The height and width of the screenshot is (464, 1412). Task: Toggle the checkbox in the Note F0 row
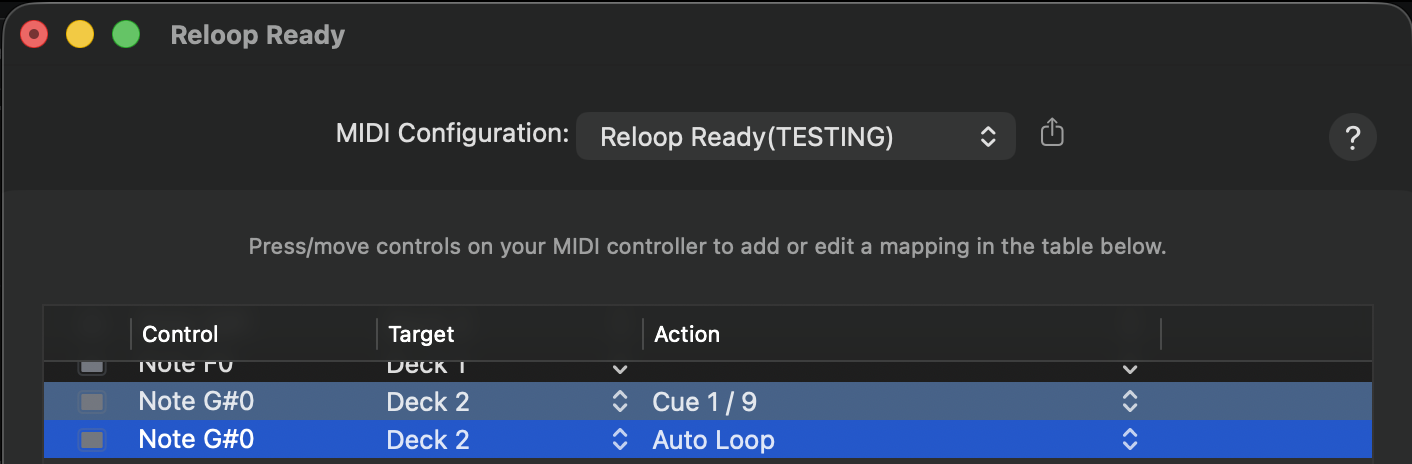[x=92, y=366]
